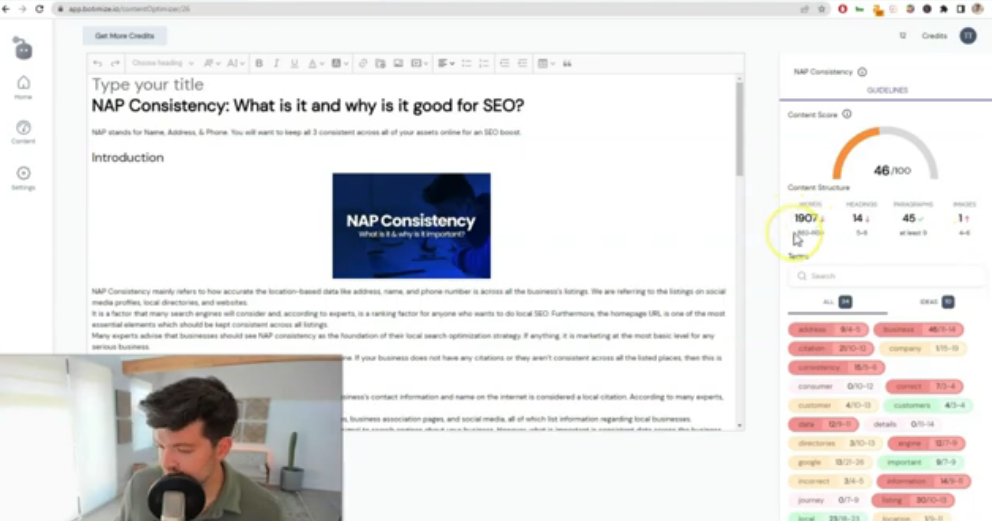Click the 'address' term chip
The height and width of the screenshot is (521, 992).
pos(828,329)
